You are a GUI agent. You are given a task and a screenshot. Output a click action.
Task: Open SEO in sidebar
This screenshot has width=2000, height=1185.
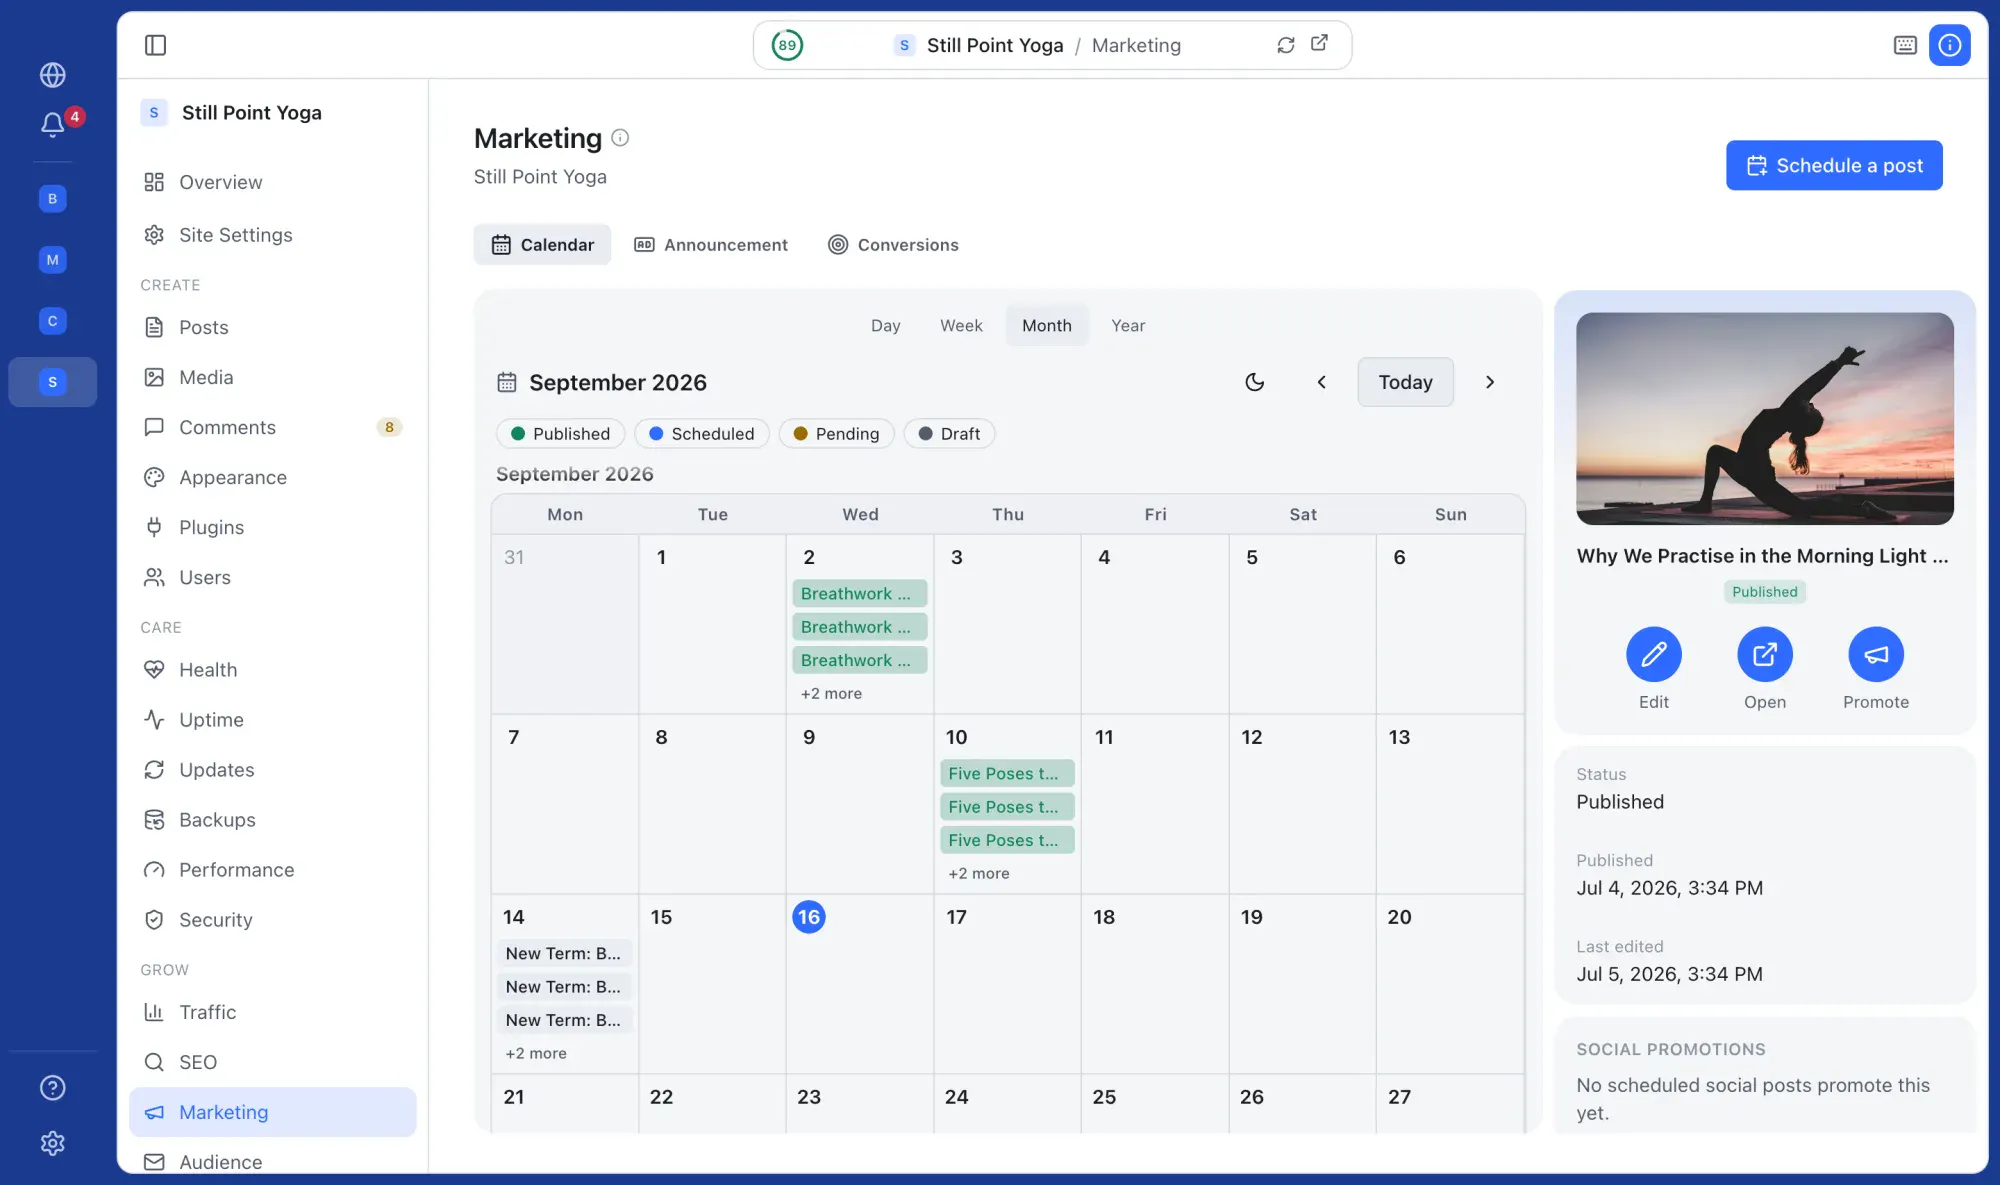(x=272, y=1062)
